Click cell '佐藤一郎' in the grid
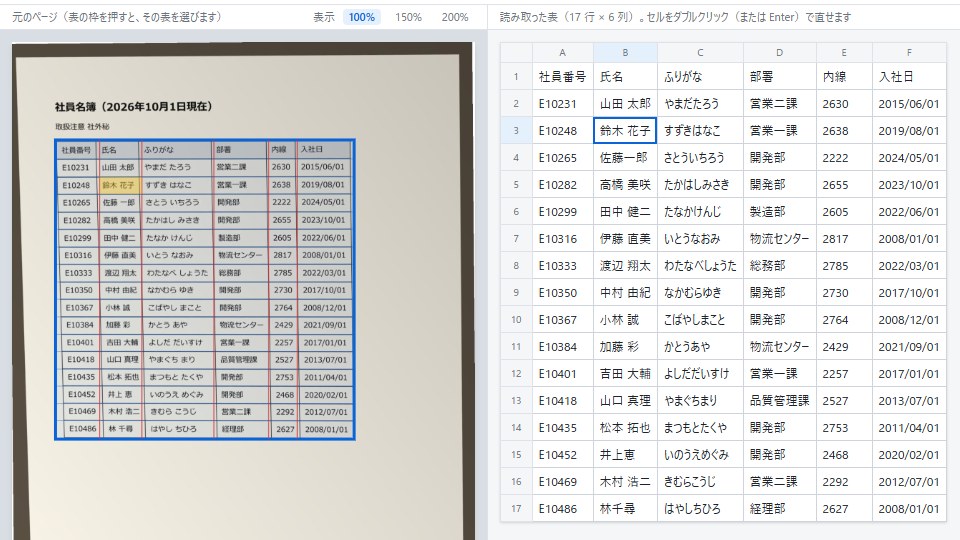 click(x=625, y=157)
